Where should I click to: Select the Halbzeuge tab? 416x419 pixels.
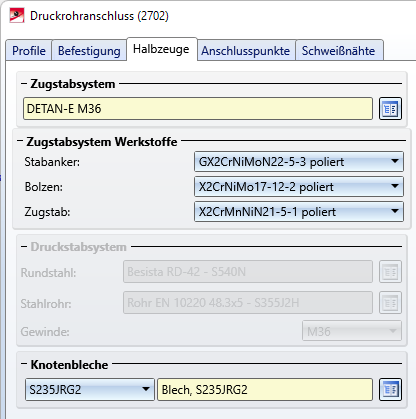[x=161, y=49]
